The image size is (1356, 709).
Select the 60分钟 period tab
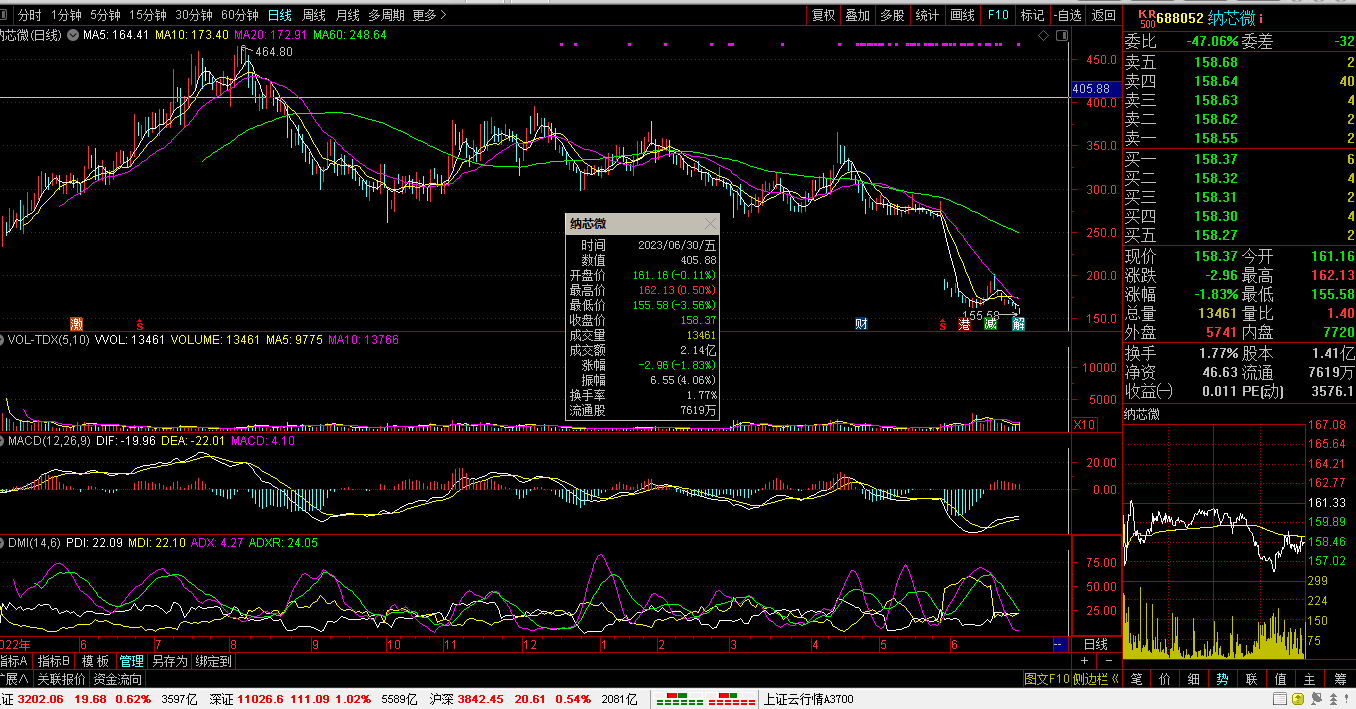pos(239,15)
